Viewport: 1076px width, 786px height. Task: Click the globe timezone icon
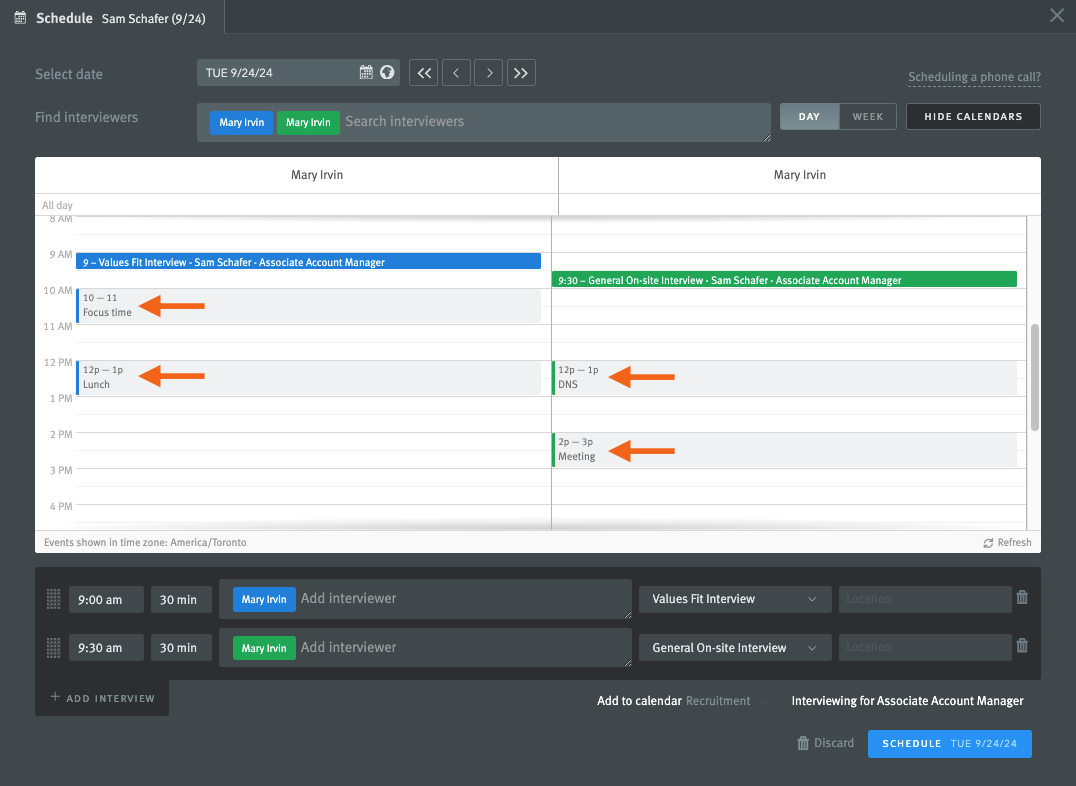[387, 72]
